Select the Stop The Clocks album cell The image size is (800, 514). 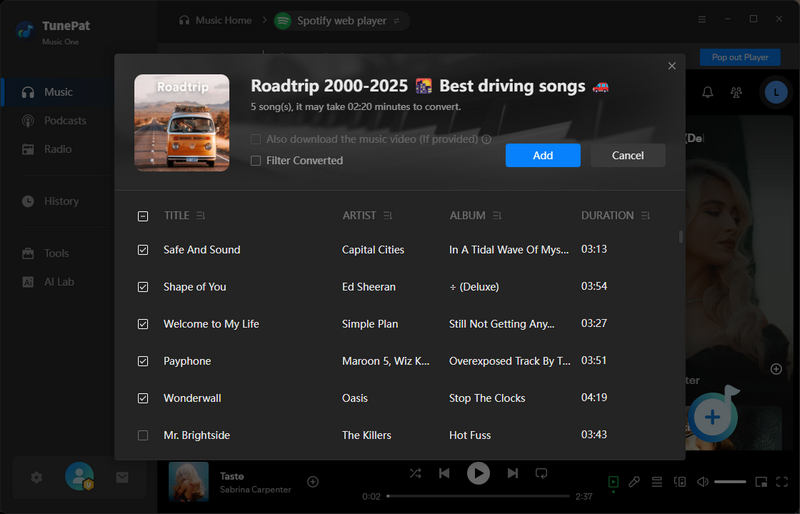click(x=487, y=398)
